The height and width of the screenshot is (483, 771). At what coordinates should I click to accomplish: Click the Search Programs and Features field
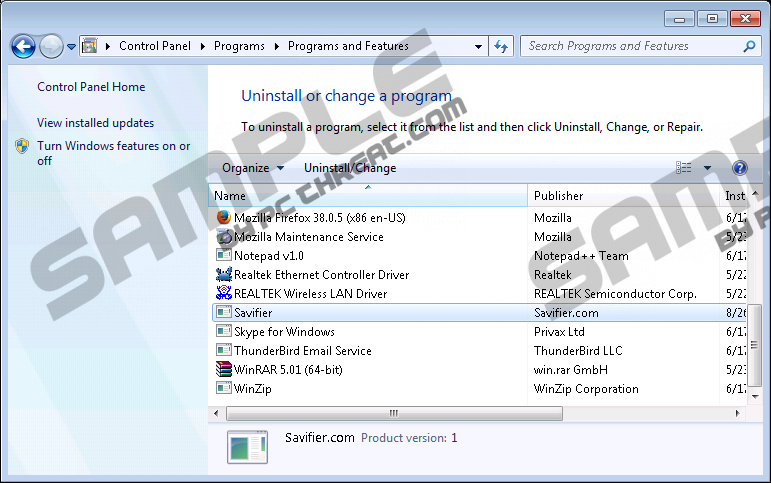pos(630,46)
